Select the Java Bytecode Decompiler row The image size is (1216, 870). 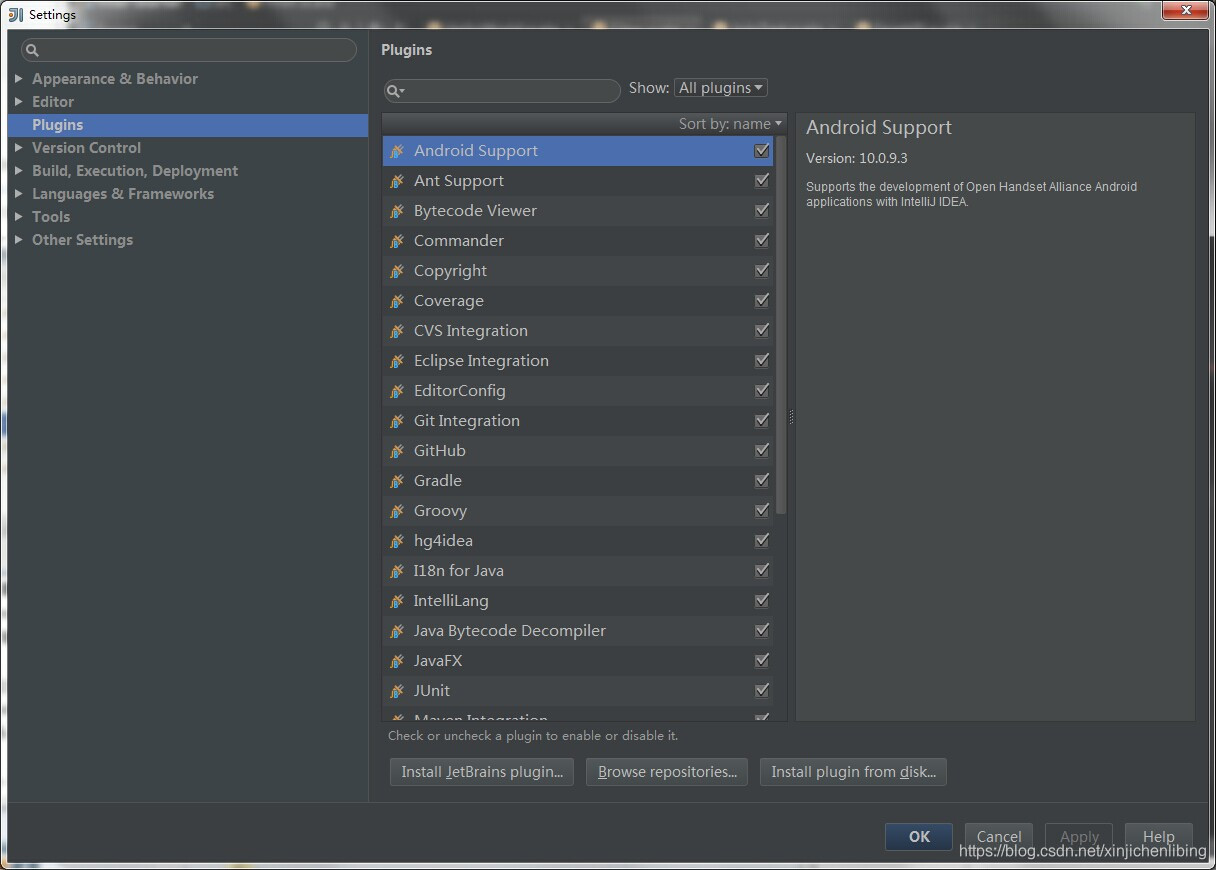point(578,631)
